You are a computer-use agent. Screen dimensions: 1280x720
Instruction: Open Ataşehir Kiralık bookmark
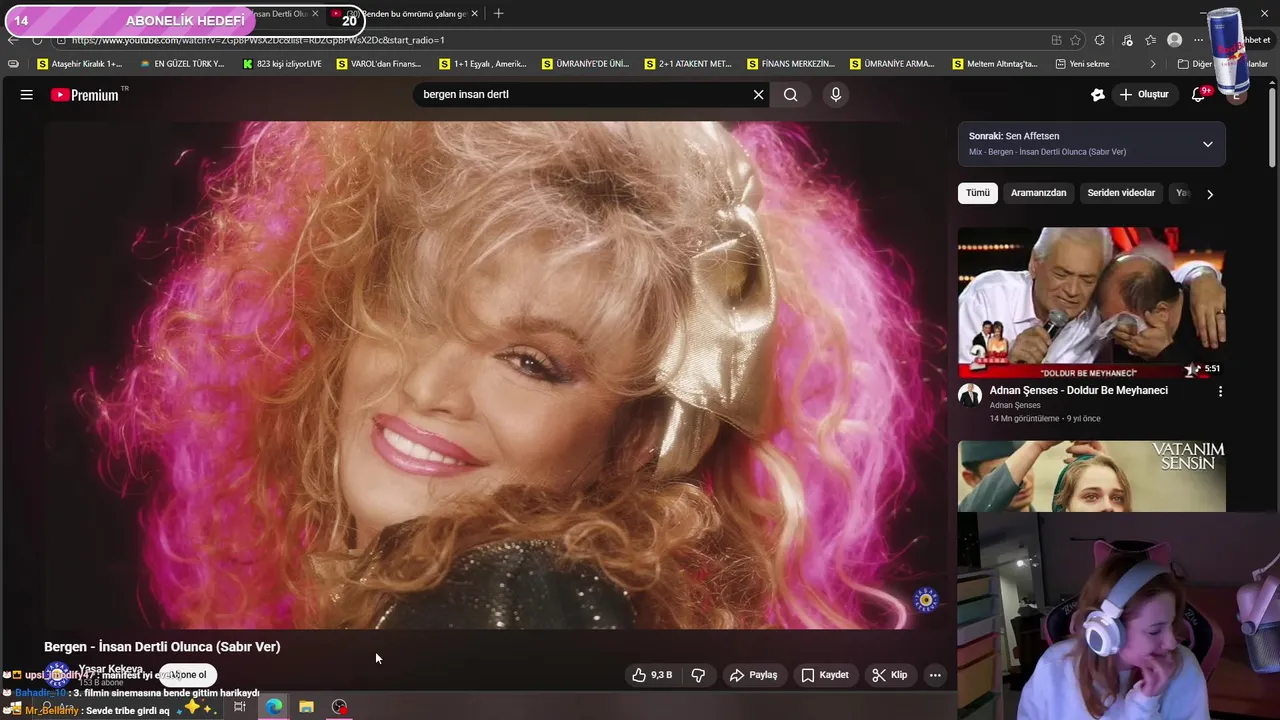click(79, 64)
